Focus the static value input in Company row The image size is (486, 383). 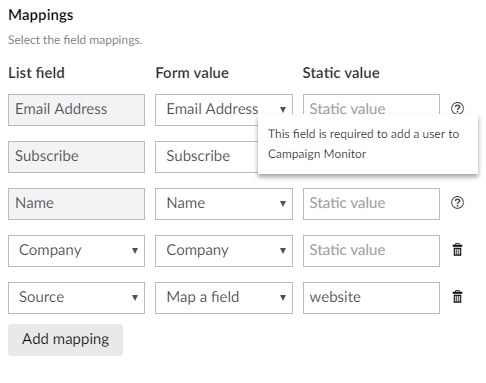pyautogui.click(x=371, y=251)
